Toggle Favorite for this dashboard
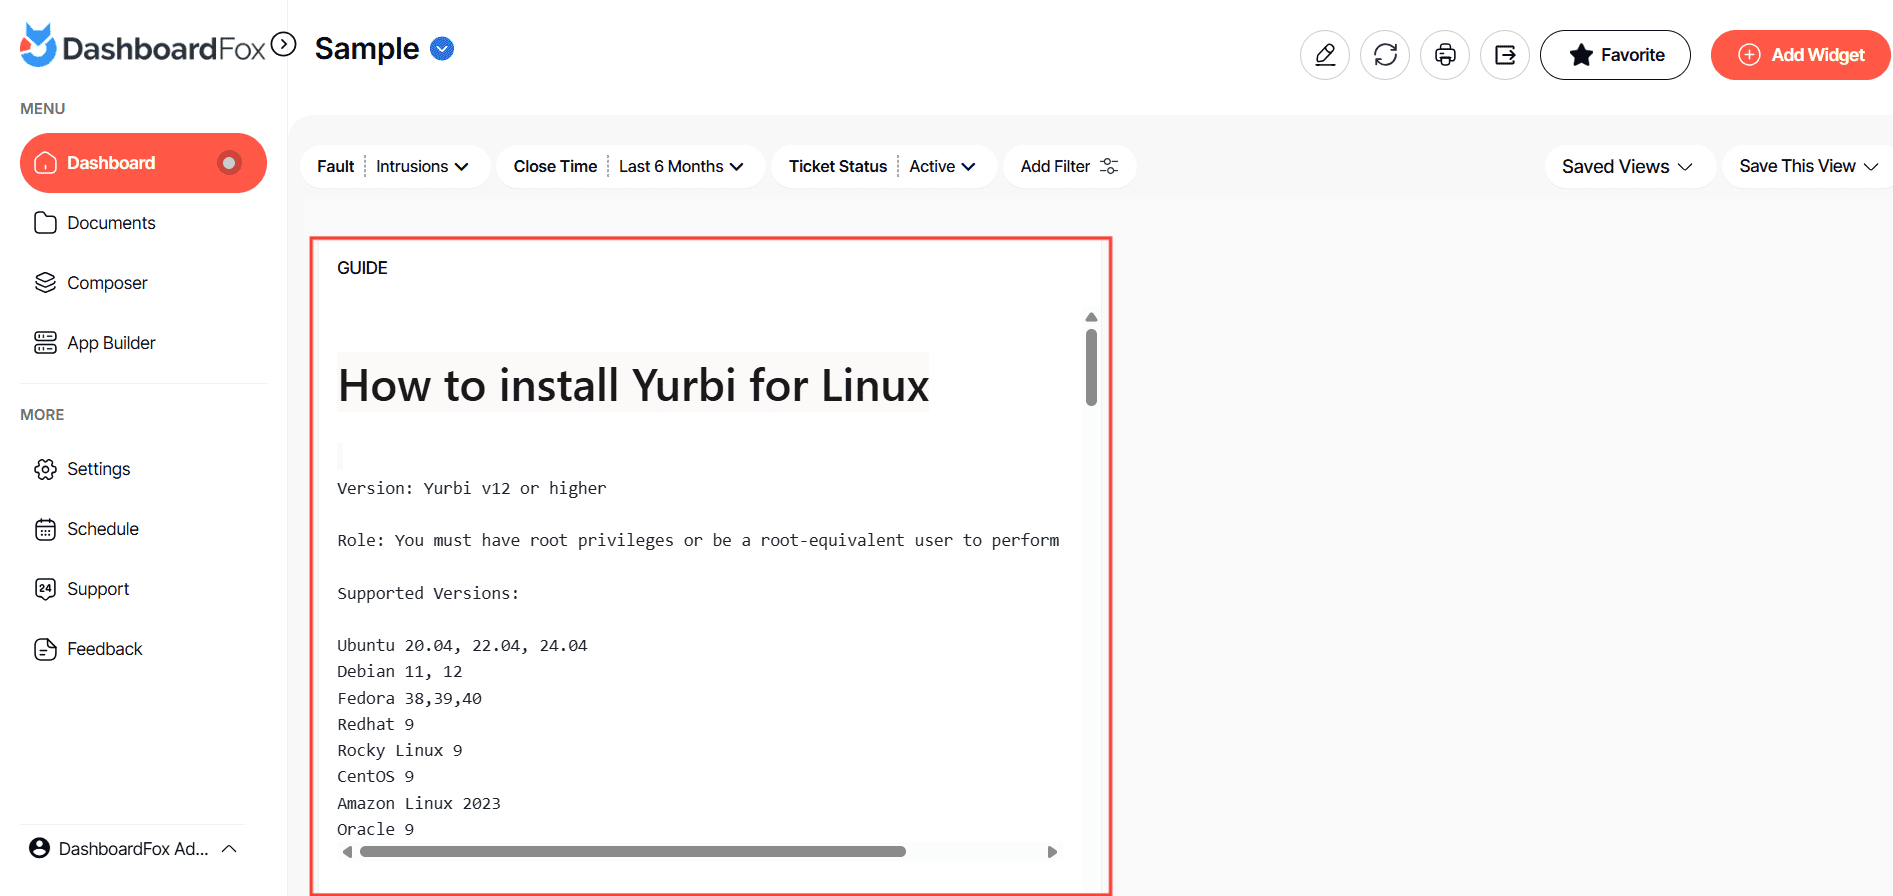Viewport: 1893px width, 896px height. pyautogui.click(x=1615, y=55)
